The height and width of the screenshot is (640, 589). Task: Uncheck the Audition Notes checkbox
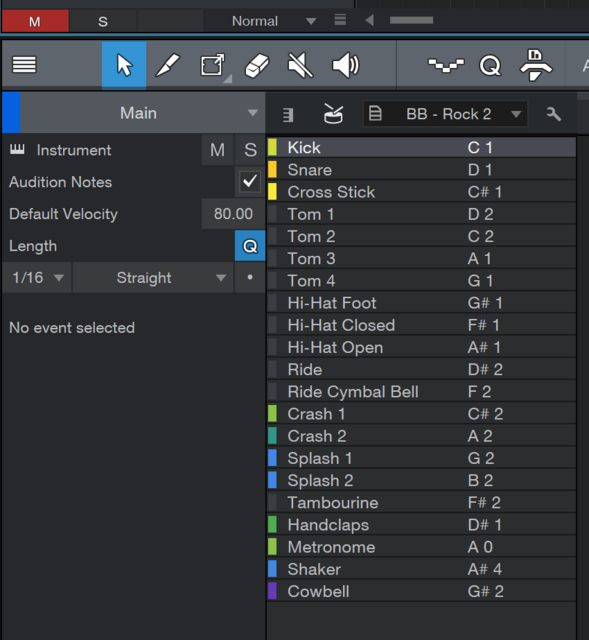(x=250, y=182)
